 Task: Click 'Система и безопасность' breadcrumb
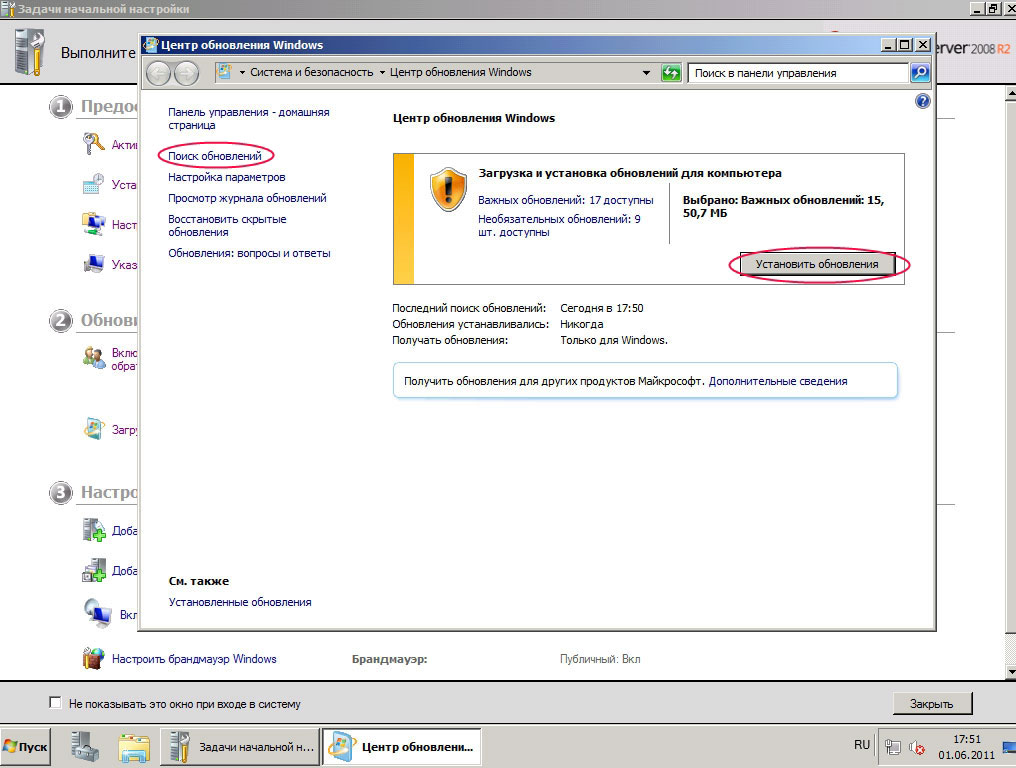(312, 72)
